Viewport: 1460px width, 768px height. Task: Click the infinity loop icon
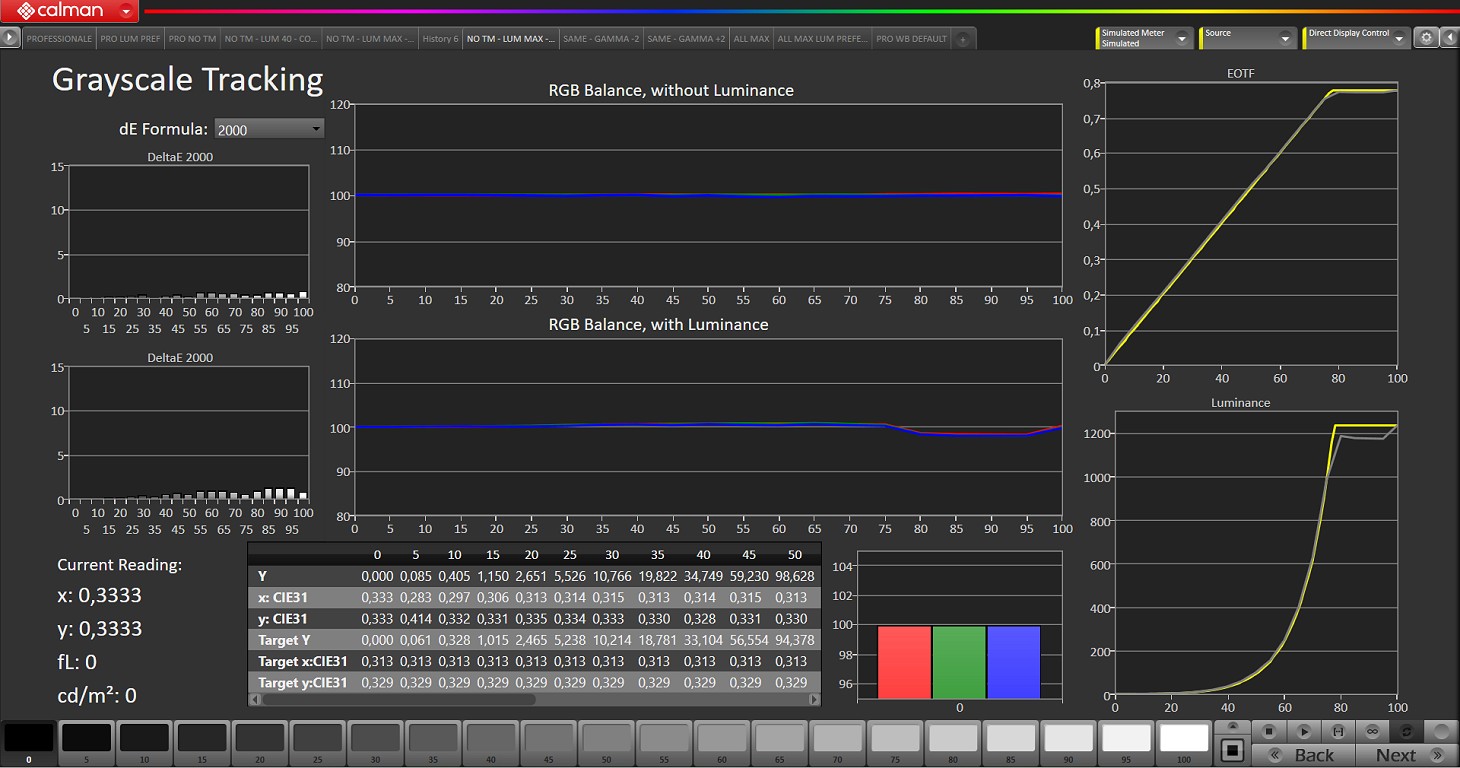click(x=1372, y=732)
